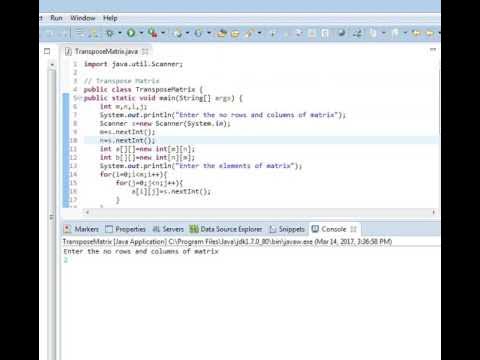
Task: Click the editor horizontal scrollbar track
Action: (260, 212)
